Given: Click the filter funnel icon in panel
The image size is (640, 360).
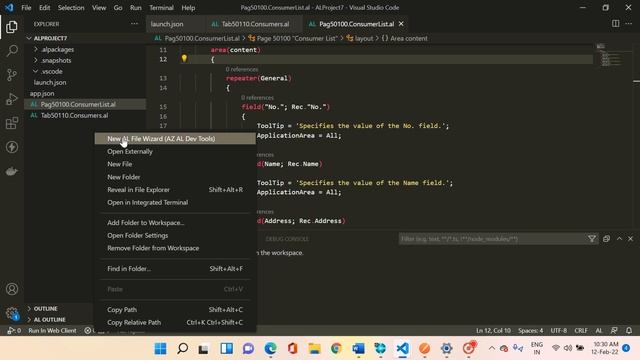Looking at the screenshot, I should (x=592, y=239).
